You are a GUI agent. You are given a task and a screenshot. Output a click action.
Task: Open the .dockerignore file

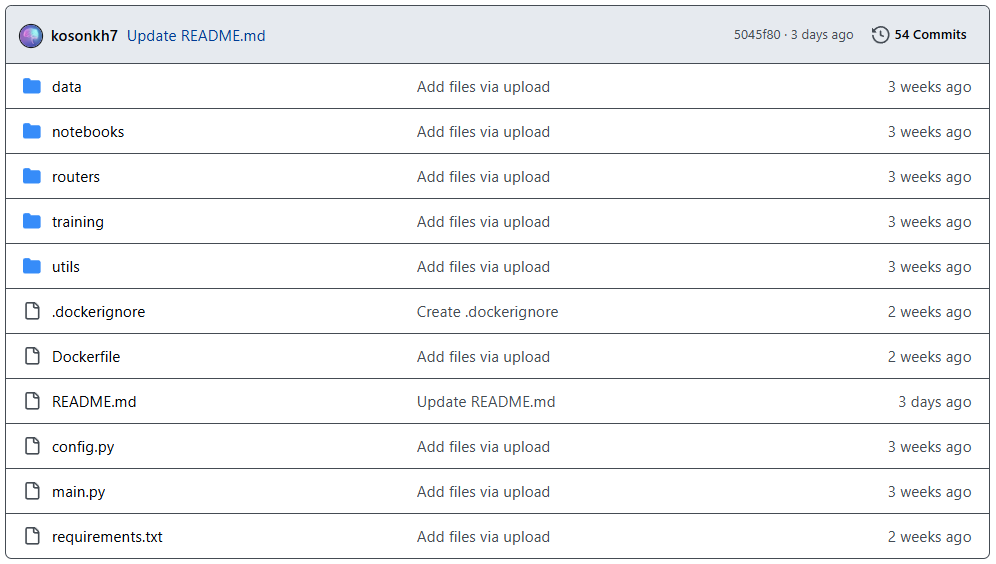pos(98,312)
